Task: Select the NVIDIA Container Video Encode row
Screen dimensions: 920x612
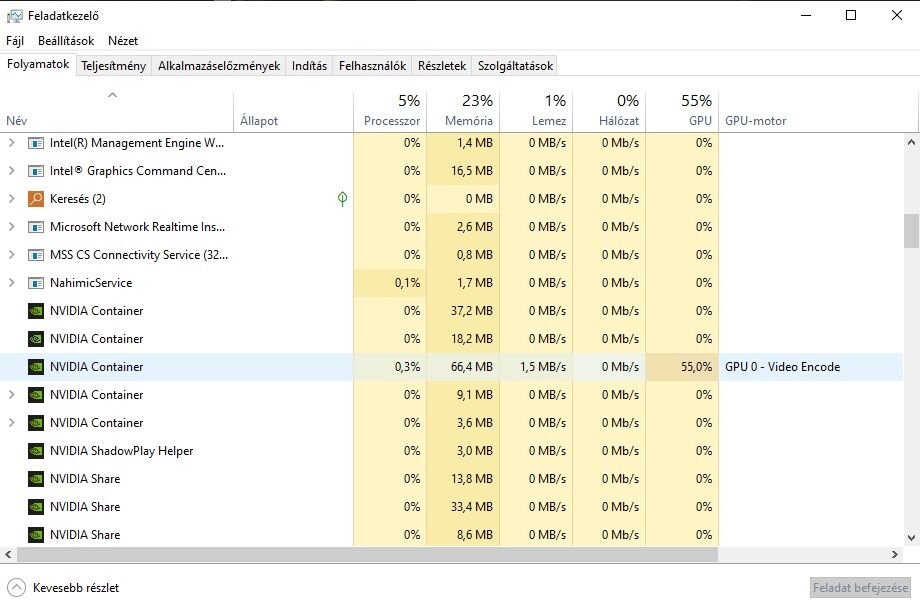Action: point(451,367)
